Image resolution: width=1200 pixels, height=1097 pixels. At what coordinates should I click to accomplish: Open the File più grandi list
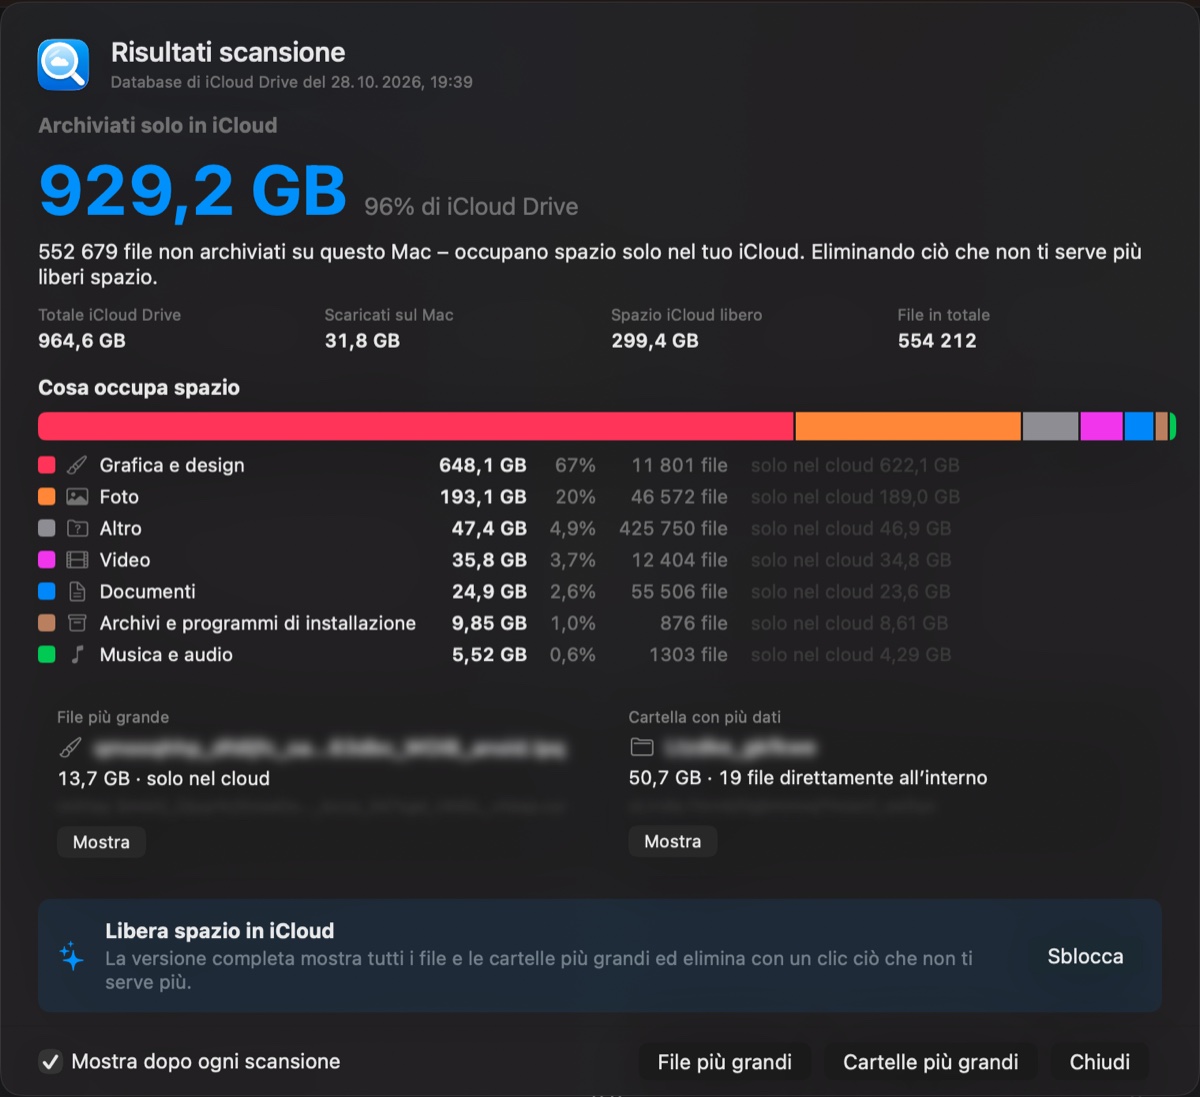pyautogui.click(x=725, y=1062)
